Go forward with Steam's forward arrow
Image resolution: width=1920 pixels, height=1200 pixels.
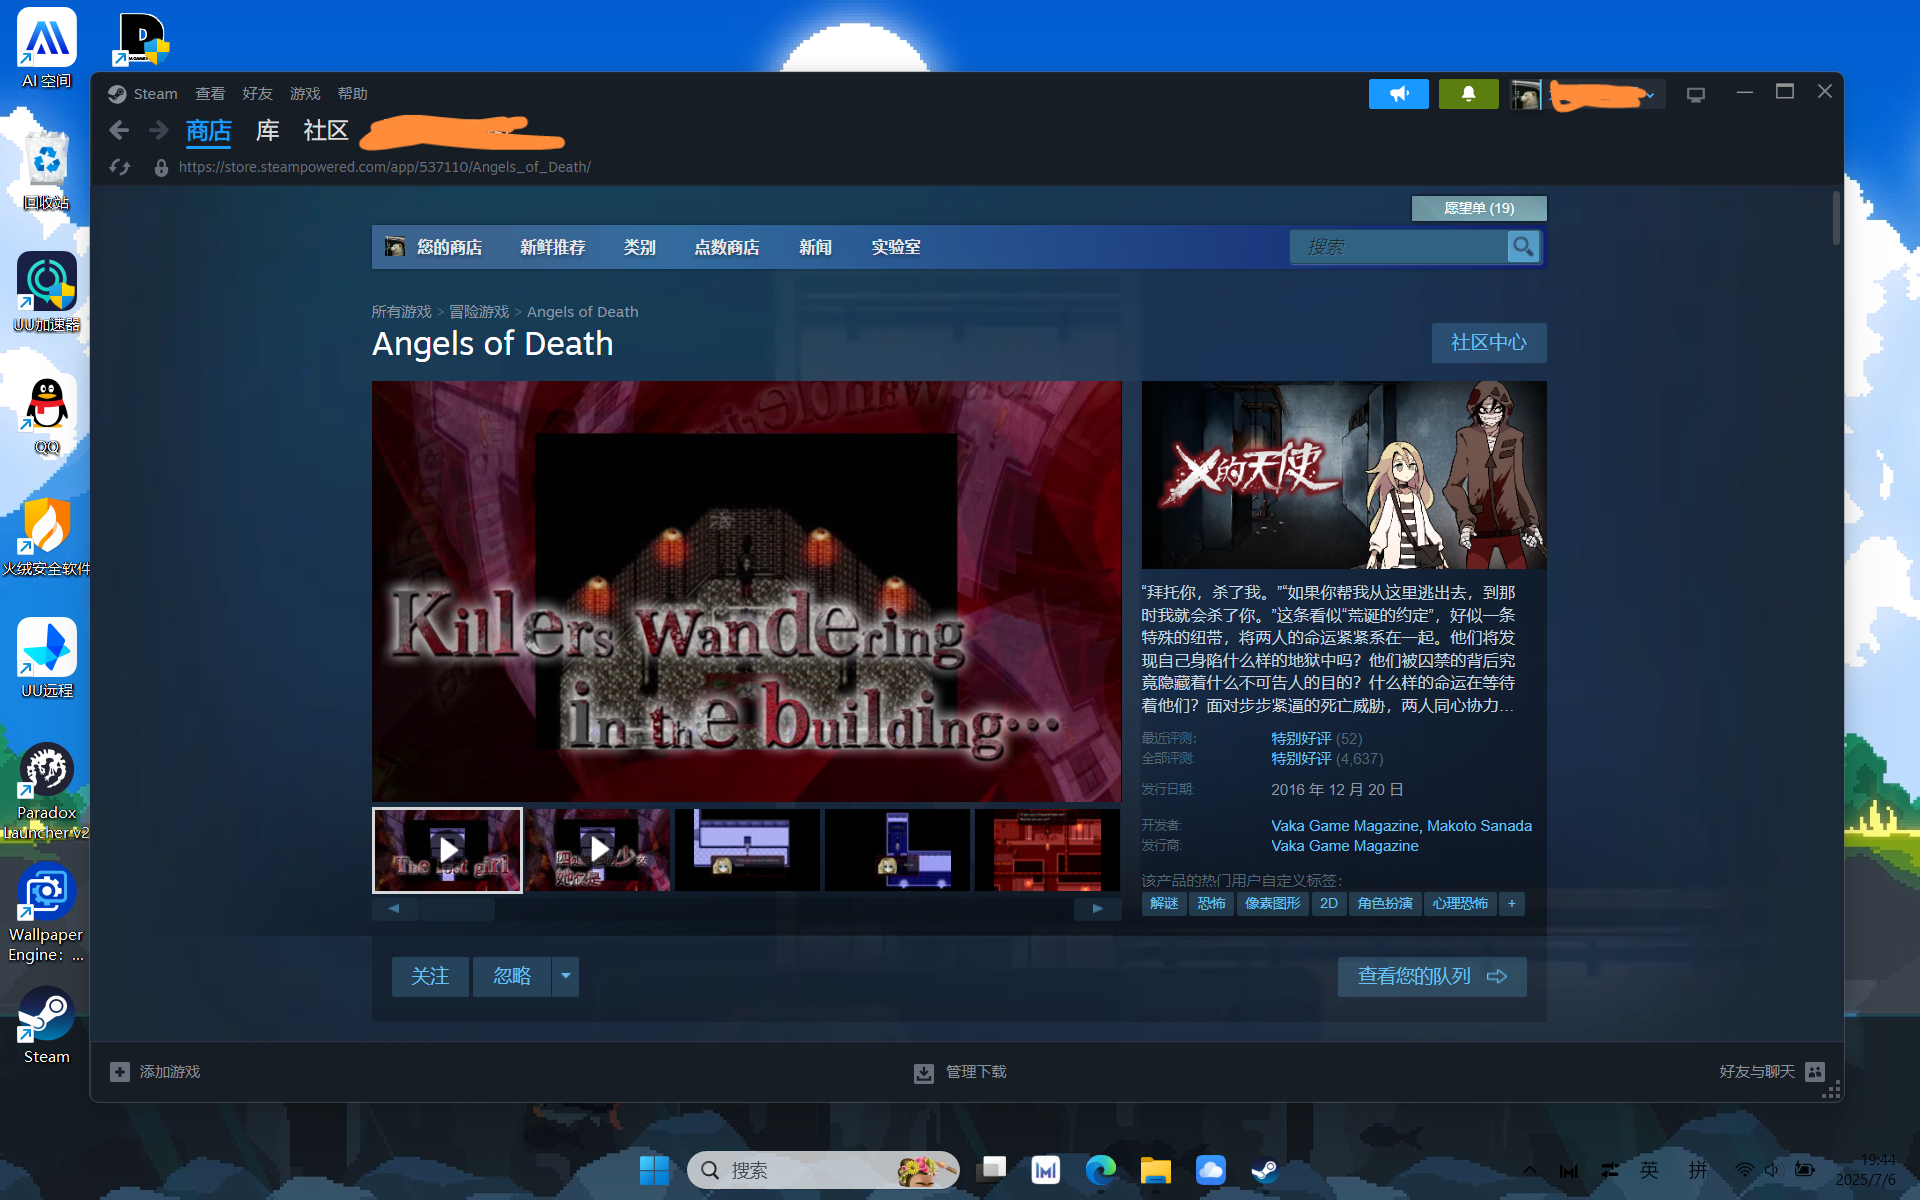coord(159,130)
